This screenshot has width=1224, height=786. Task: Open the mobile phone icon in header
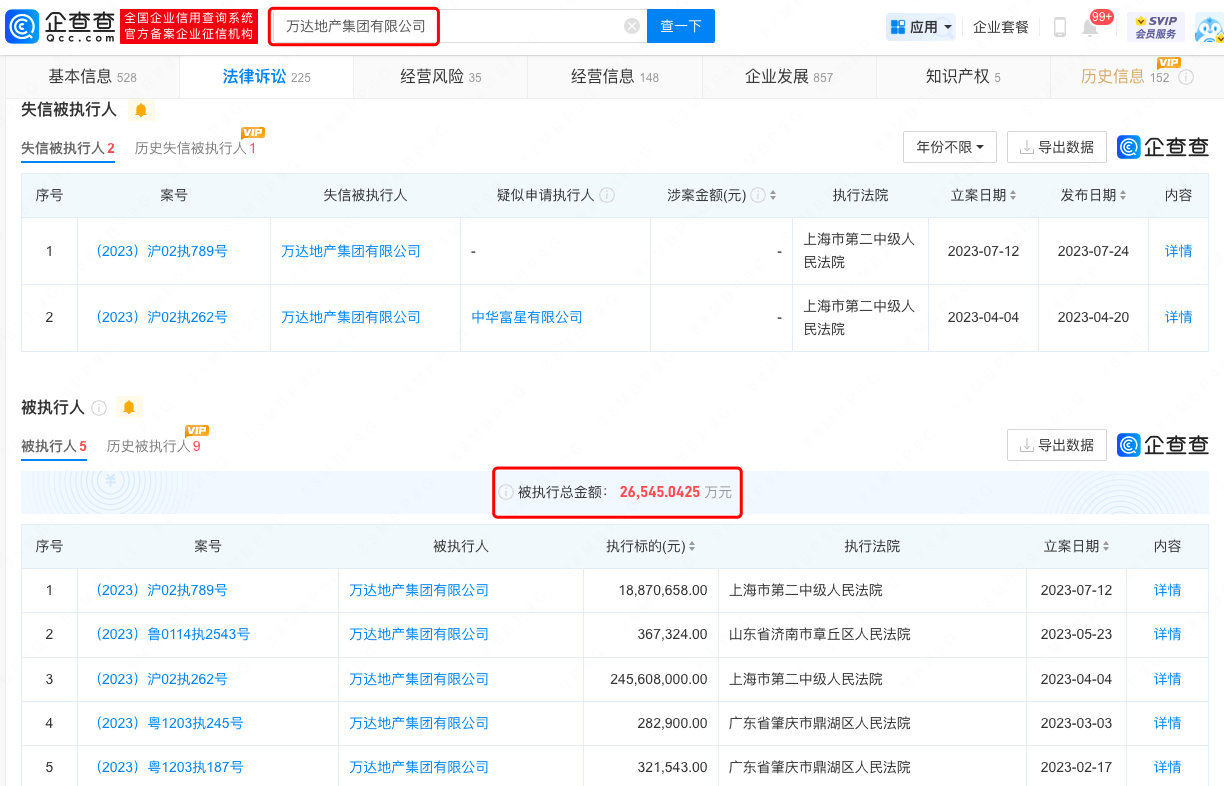[x=1060, y=27]
